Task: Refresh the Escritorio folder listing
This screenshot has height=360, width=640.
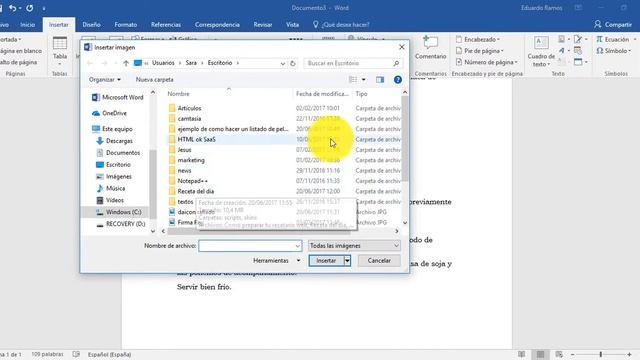Action: pos(293,63)
